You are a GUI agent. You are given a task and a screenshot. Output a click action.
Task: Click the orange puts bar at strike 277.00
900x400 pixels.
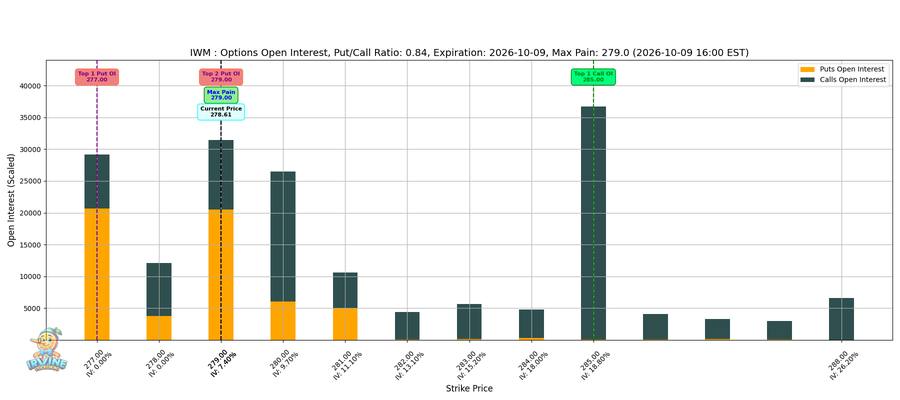point(97,274)
